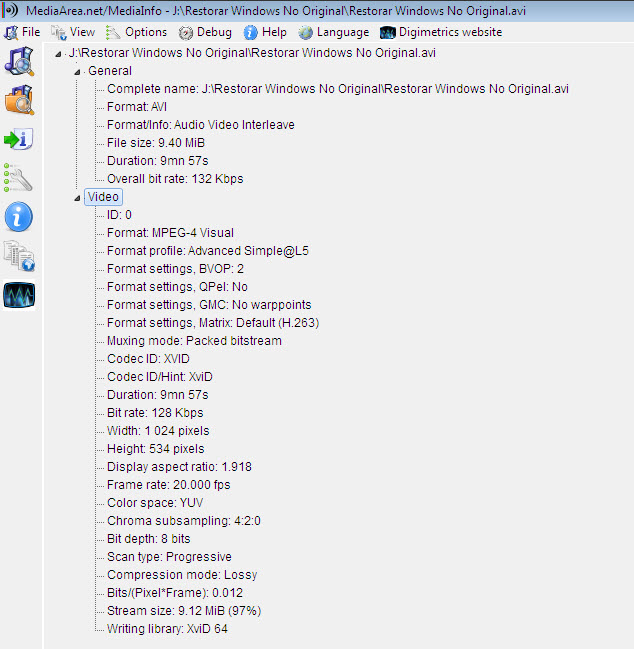Open the Help menu
This screenshot has width=634, height=649.
click(274, 32)
